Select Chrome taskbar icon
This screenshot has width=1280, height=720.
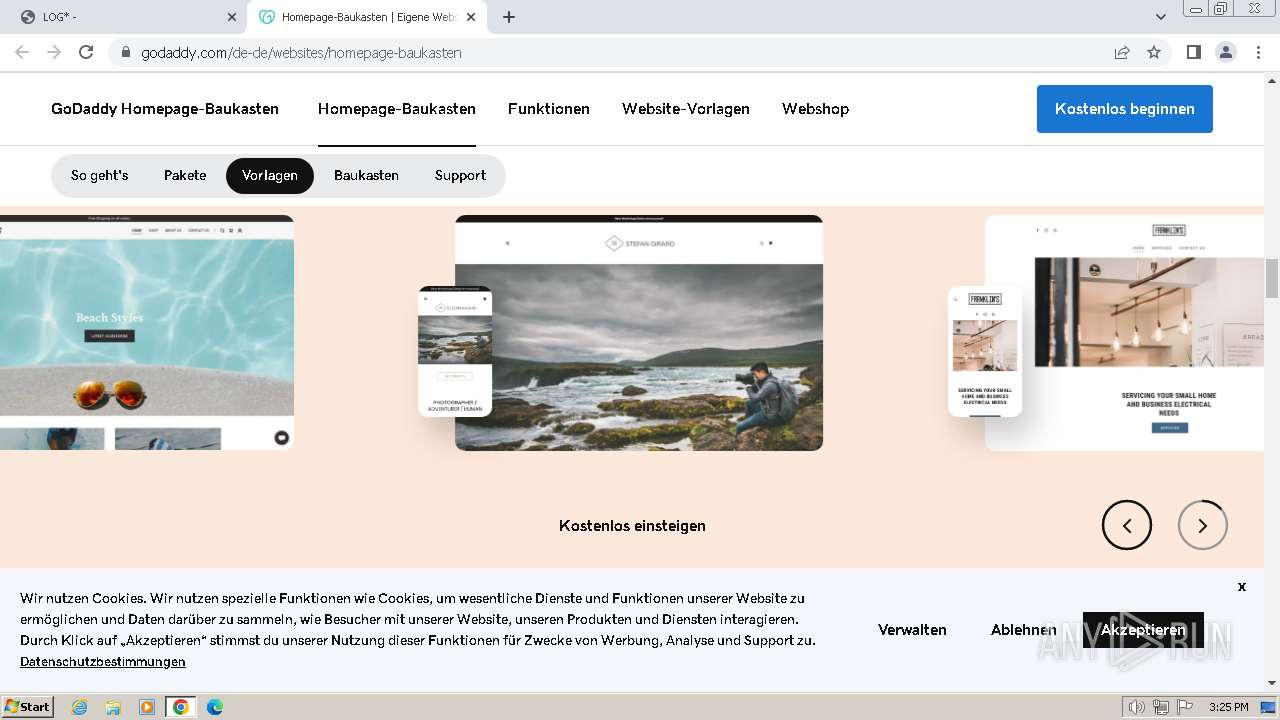(x=180, y=707)
